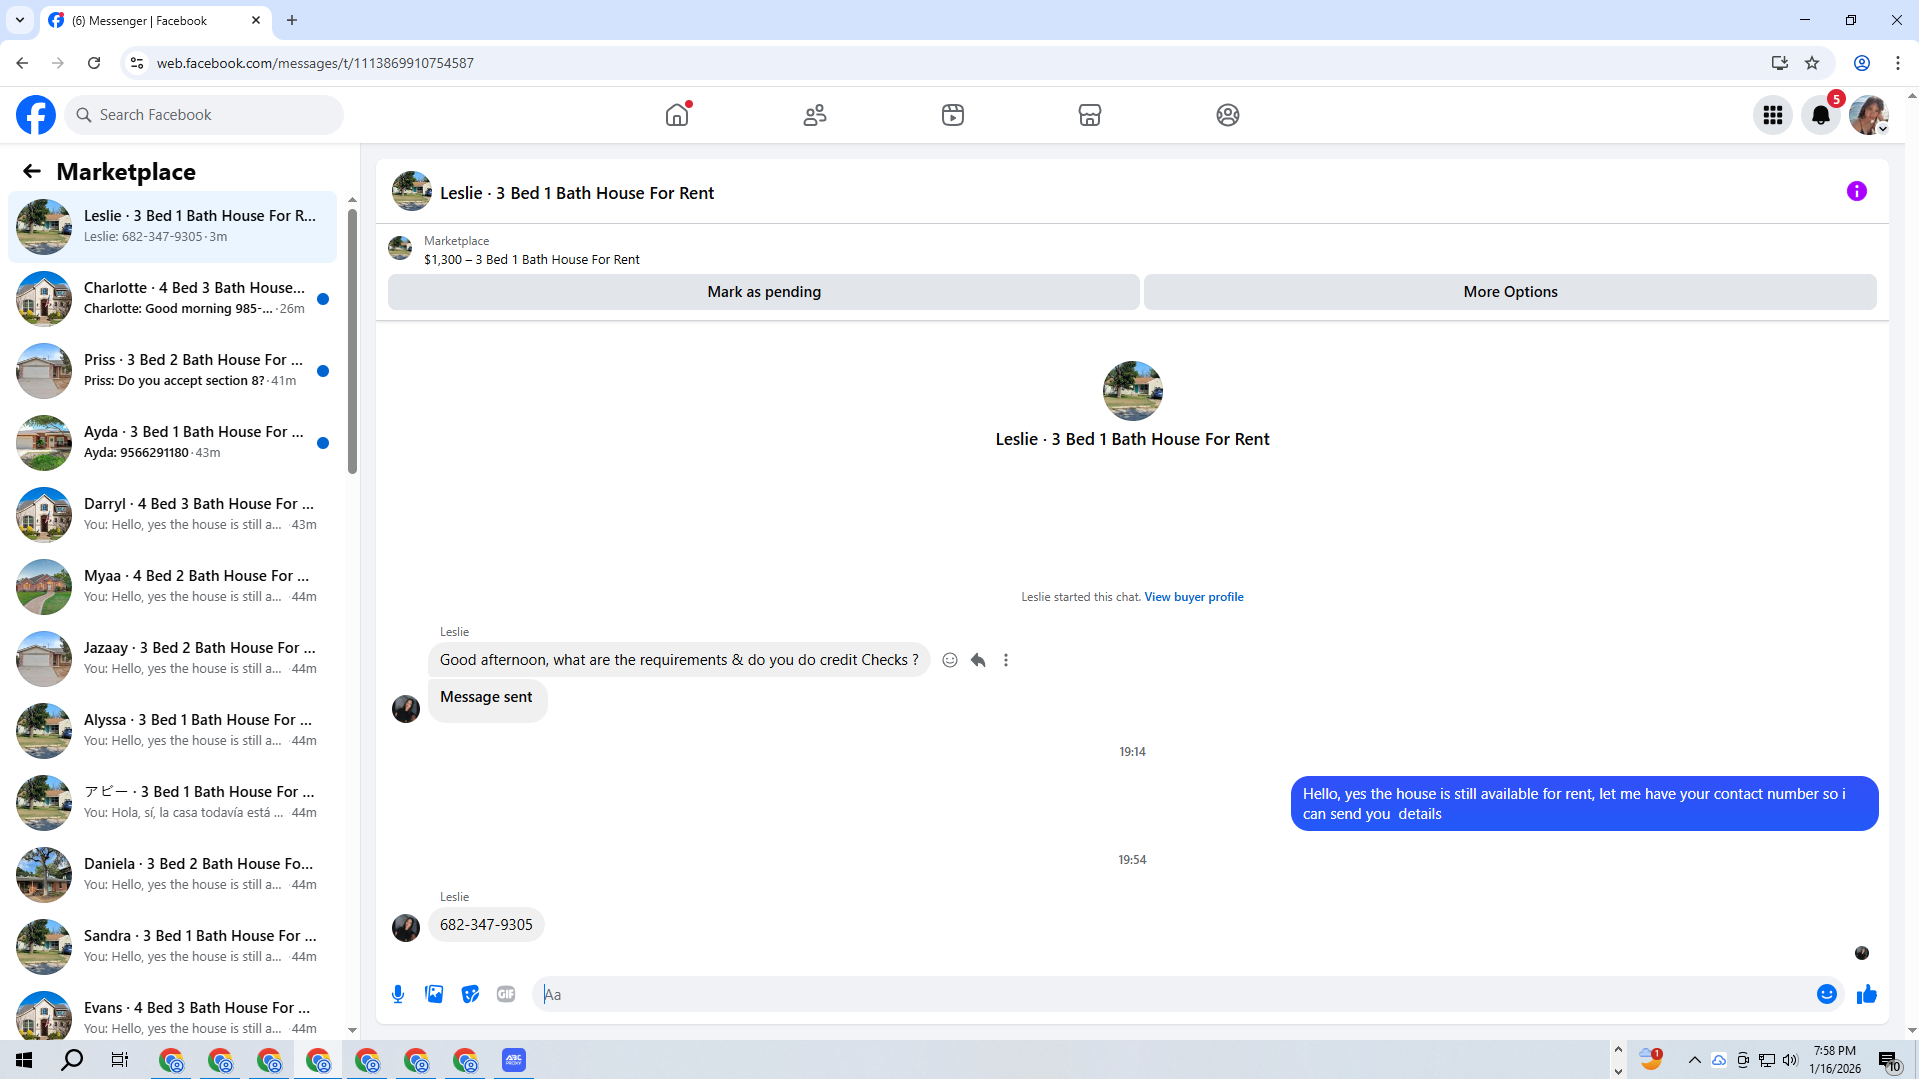Viewport: 1919px width, 1079px height.
Task: Open the Notifications bell icon
Action: 1821,115
